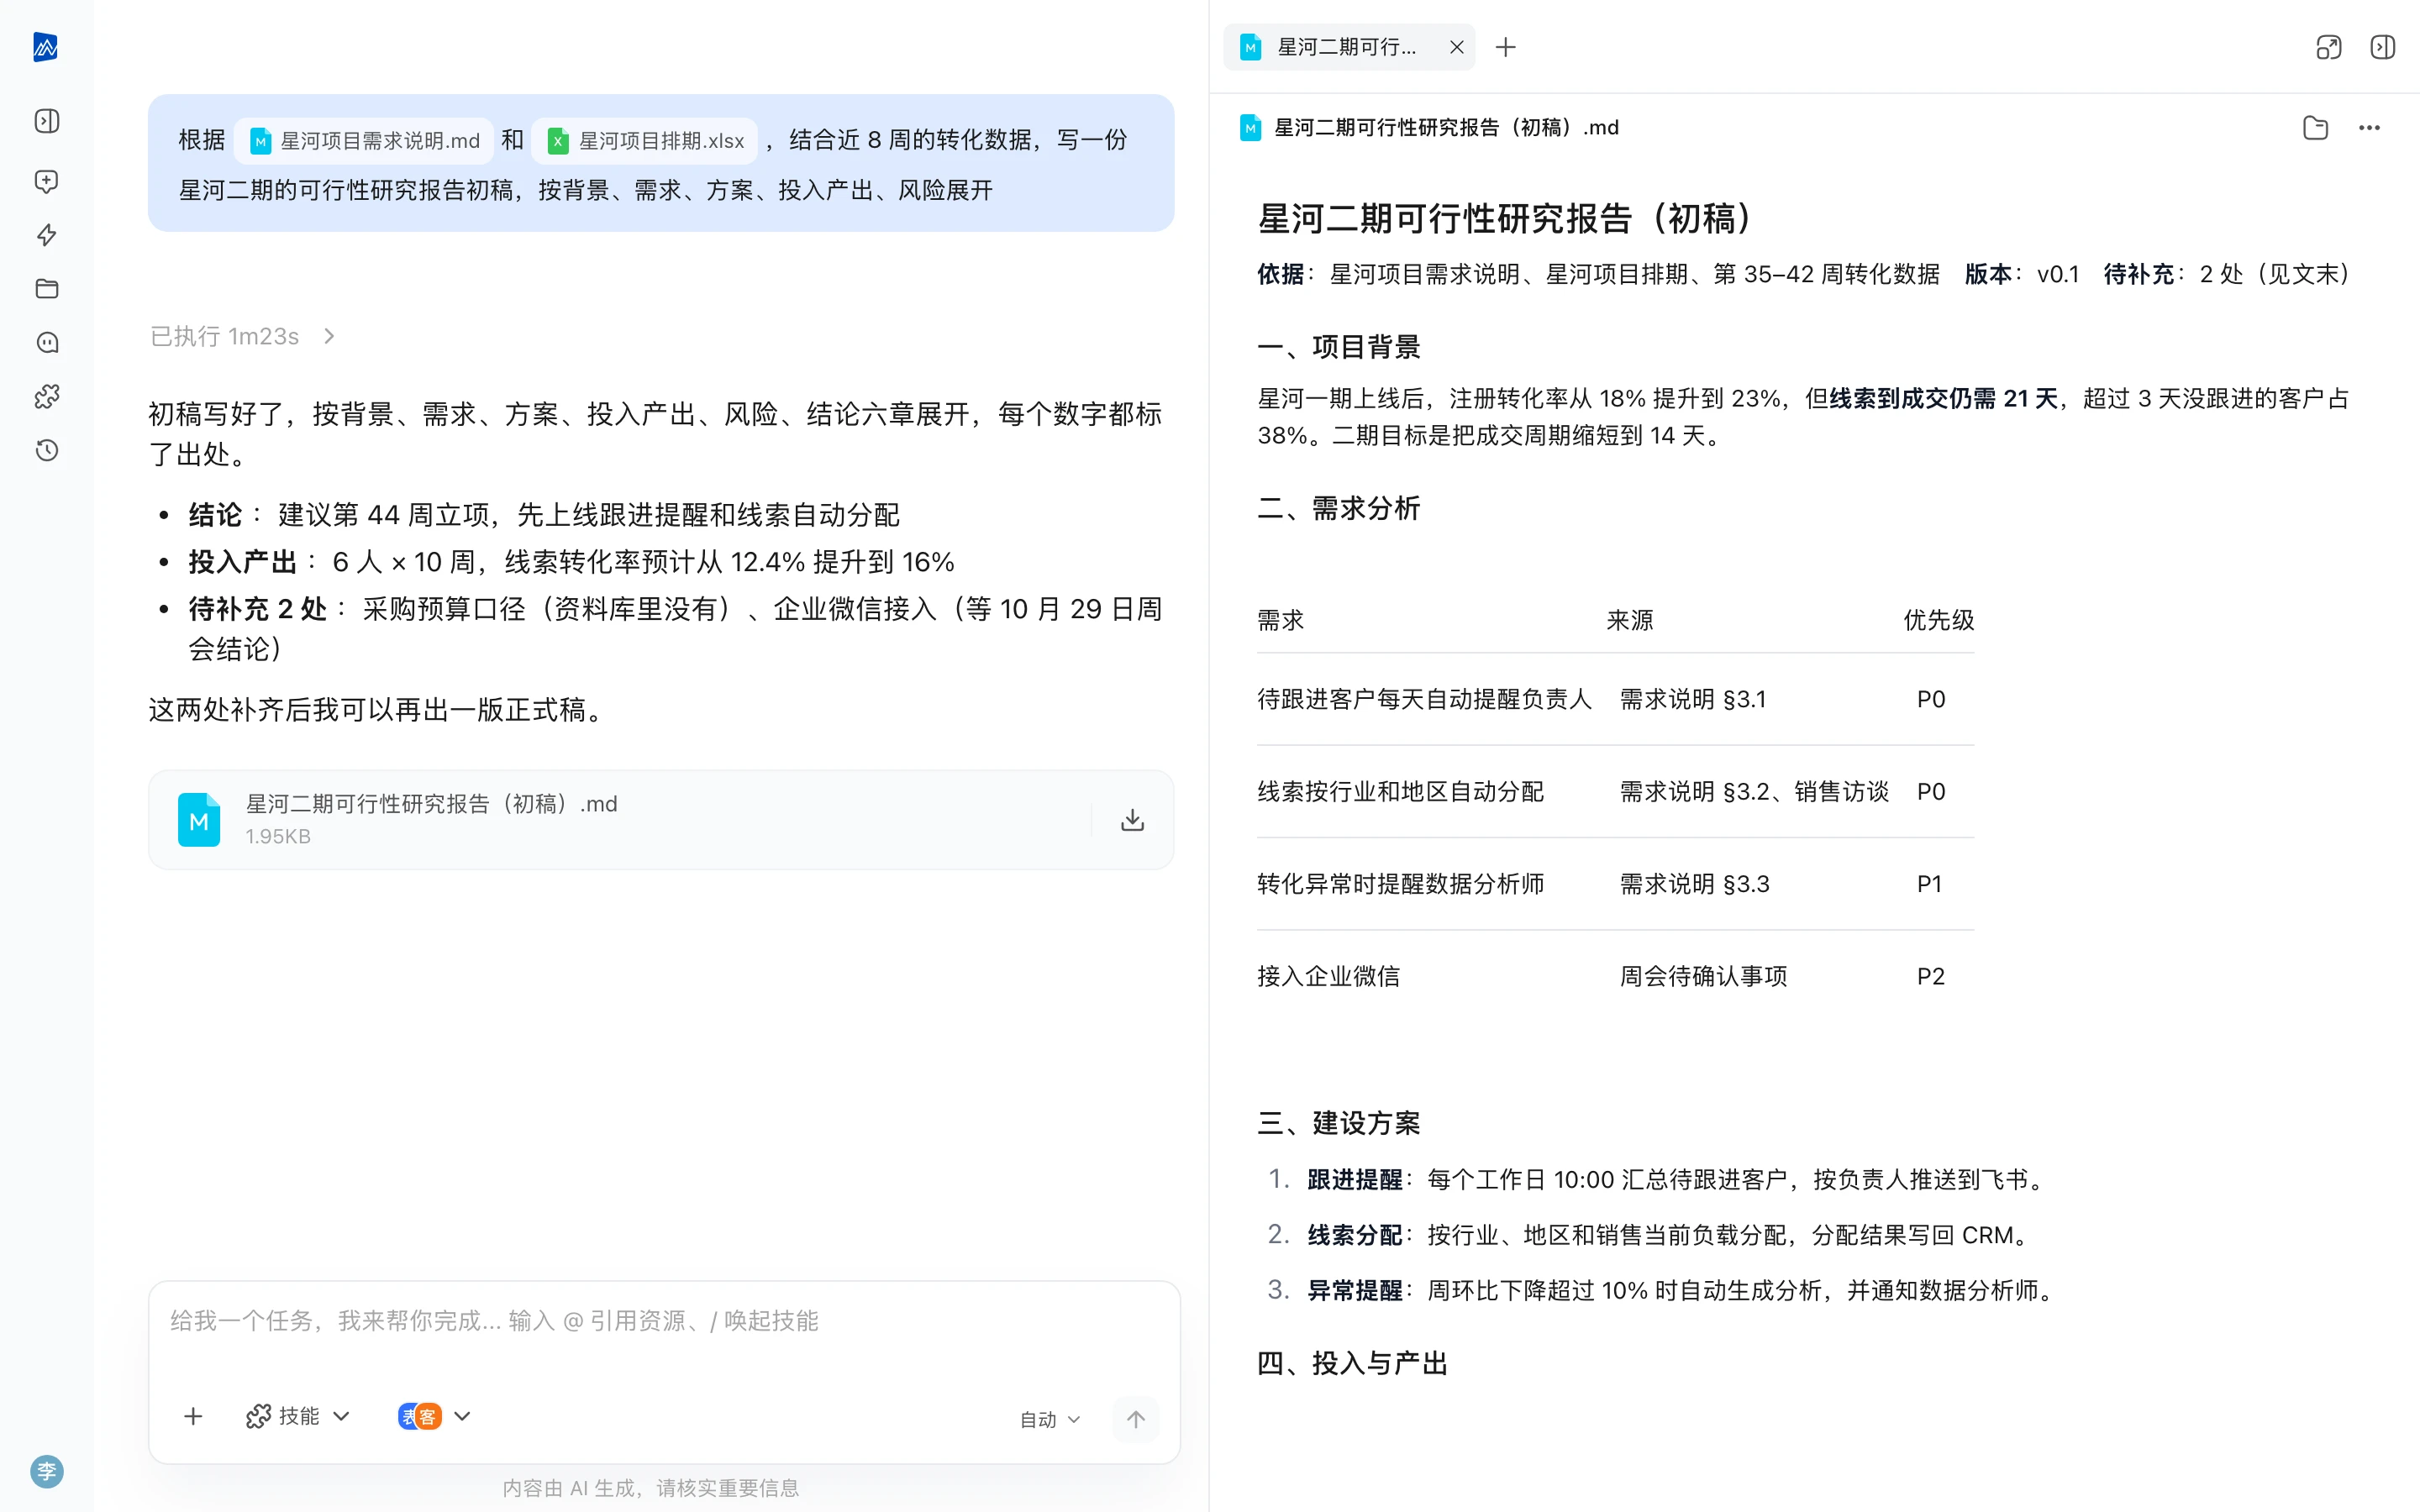Click the user avatar 李
The height and width of the screenshot is (1512, 2420).
47,1471
